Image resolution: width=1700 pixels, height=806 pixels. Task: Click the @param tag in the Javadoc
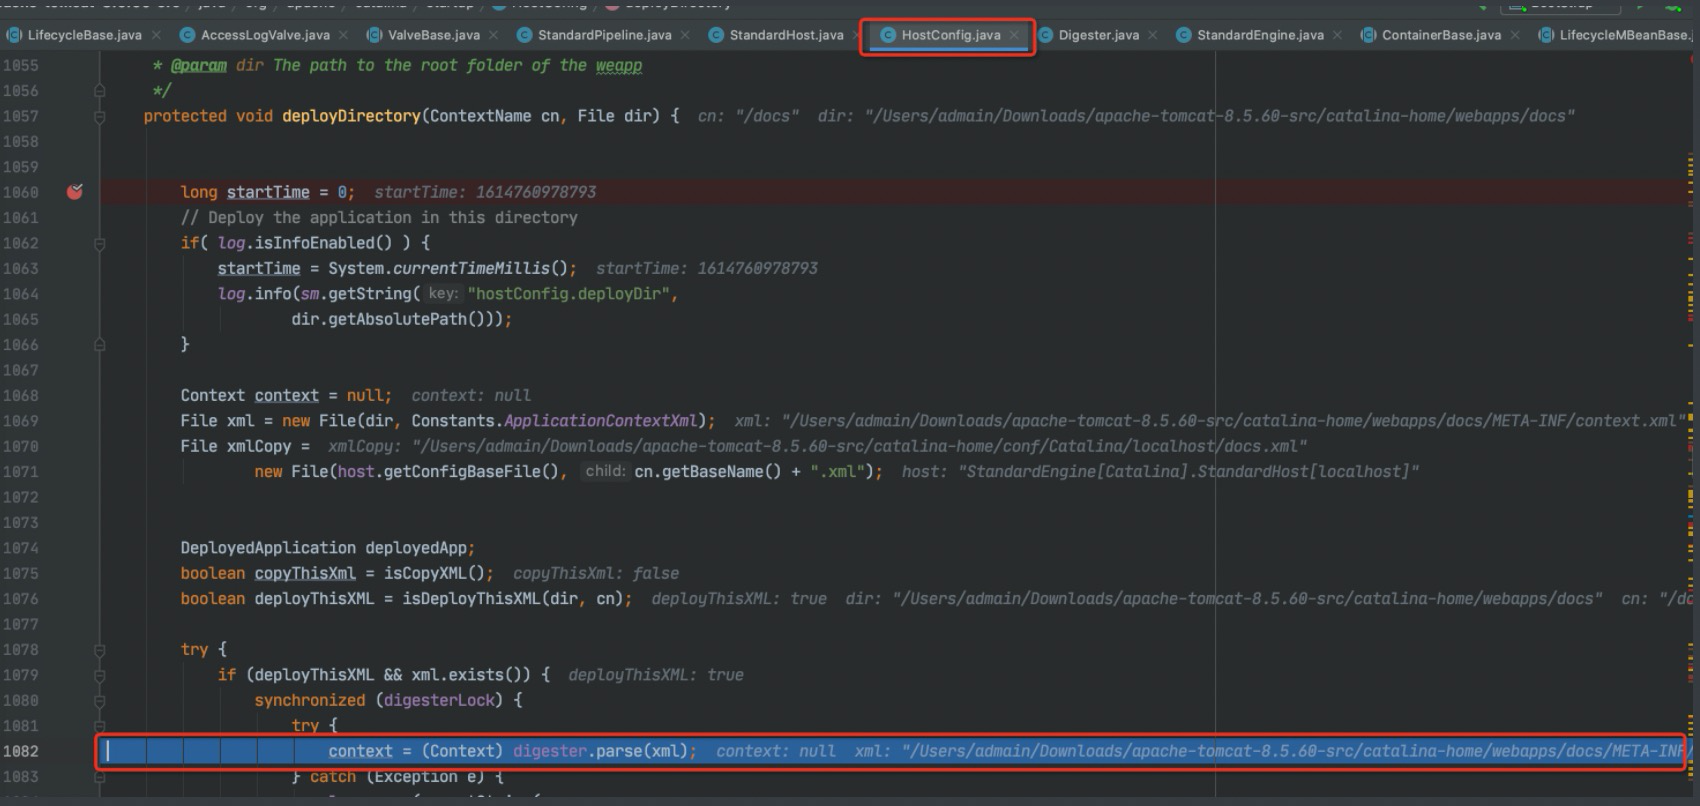(x=198, y=65)
